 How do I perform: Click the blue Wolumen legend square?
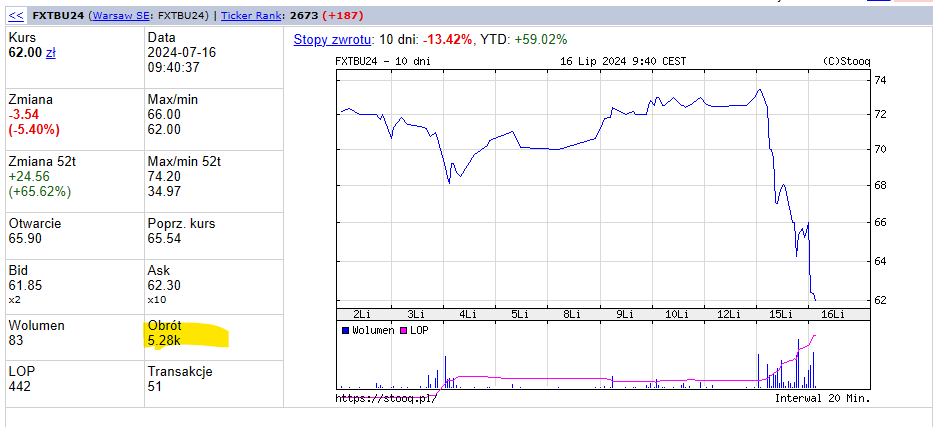point(345,330)
